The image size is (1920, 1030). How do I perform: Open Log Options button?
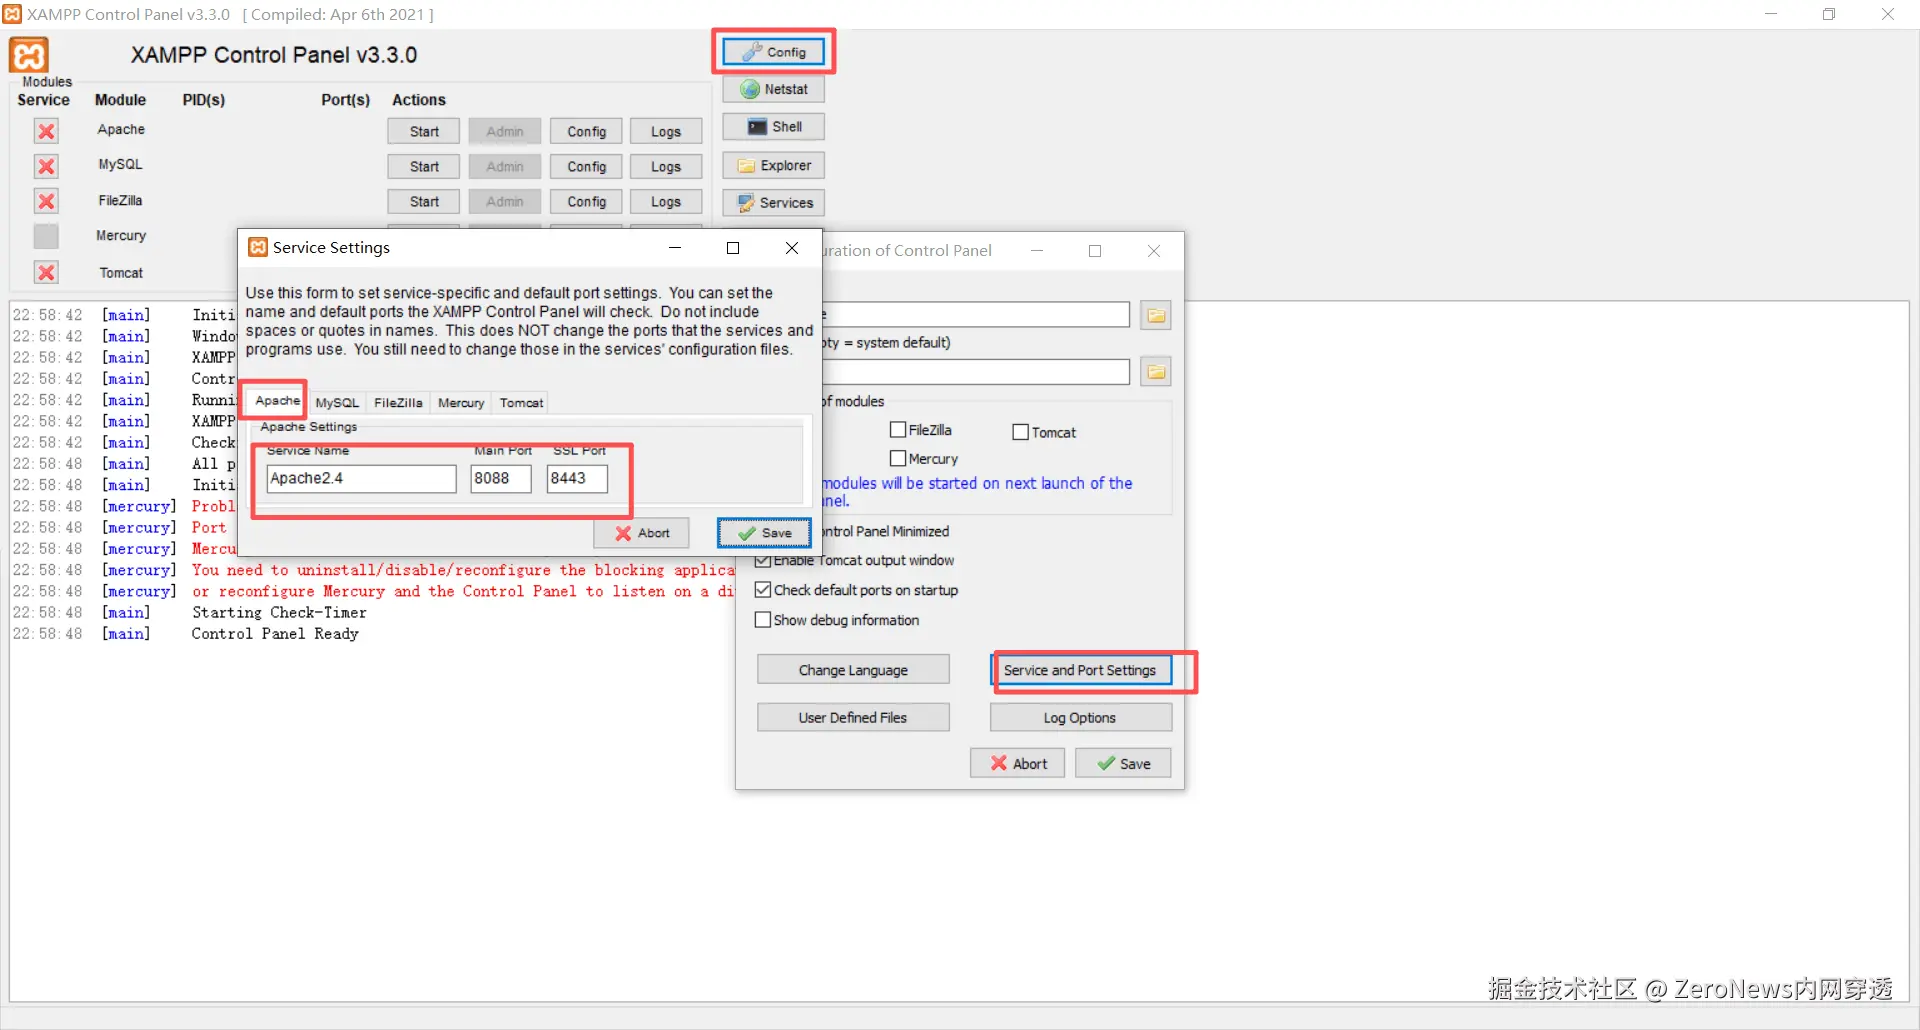pos(1080,718)
